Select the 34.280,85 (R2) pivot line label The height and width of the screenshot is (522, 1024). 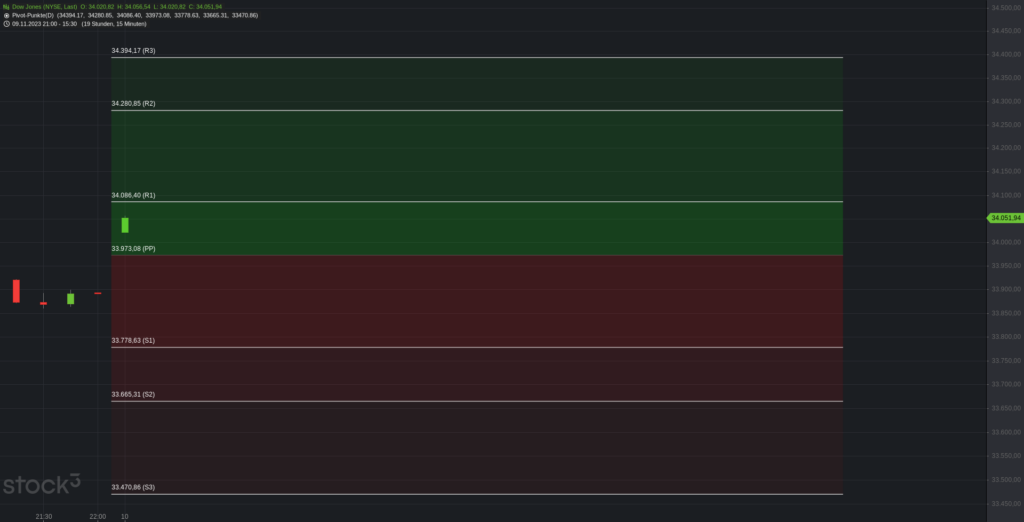[x=133, y=103]
